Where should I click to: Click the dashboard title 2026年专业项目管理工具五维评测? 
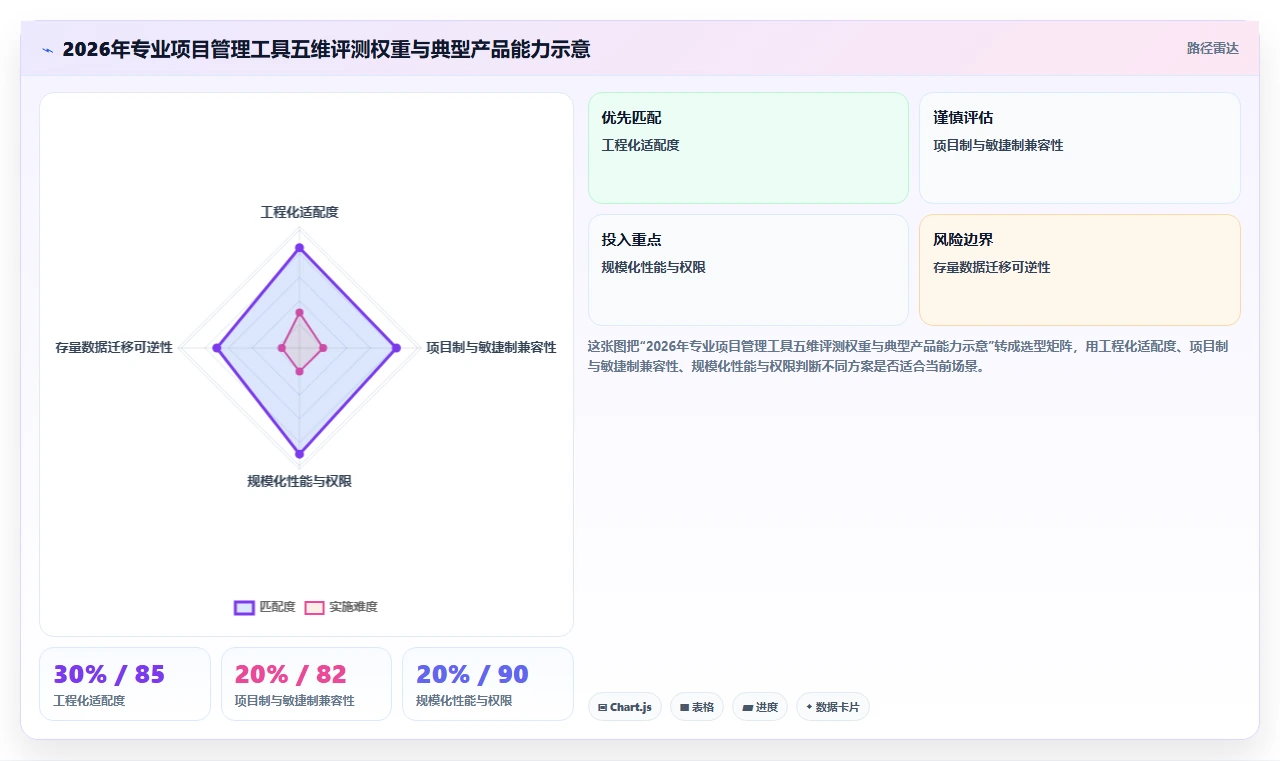(326, 49)
